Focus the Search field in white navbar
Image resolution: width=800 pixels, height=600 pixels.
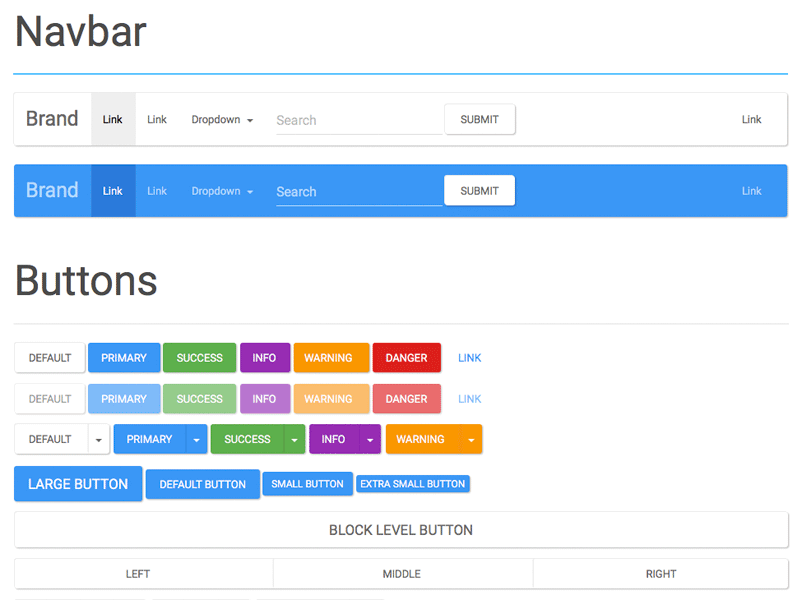click(359, 120)
